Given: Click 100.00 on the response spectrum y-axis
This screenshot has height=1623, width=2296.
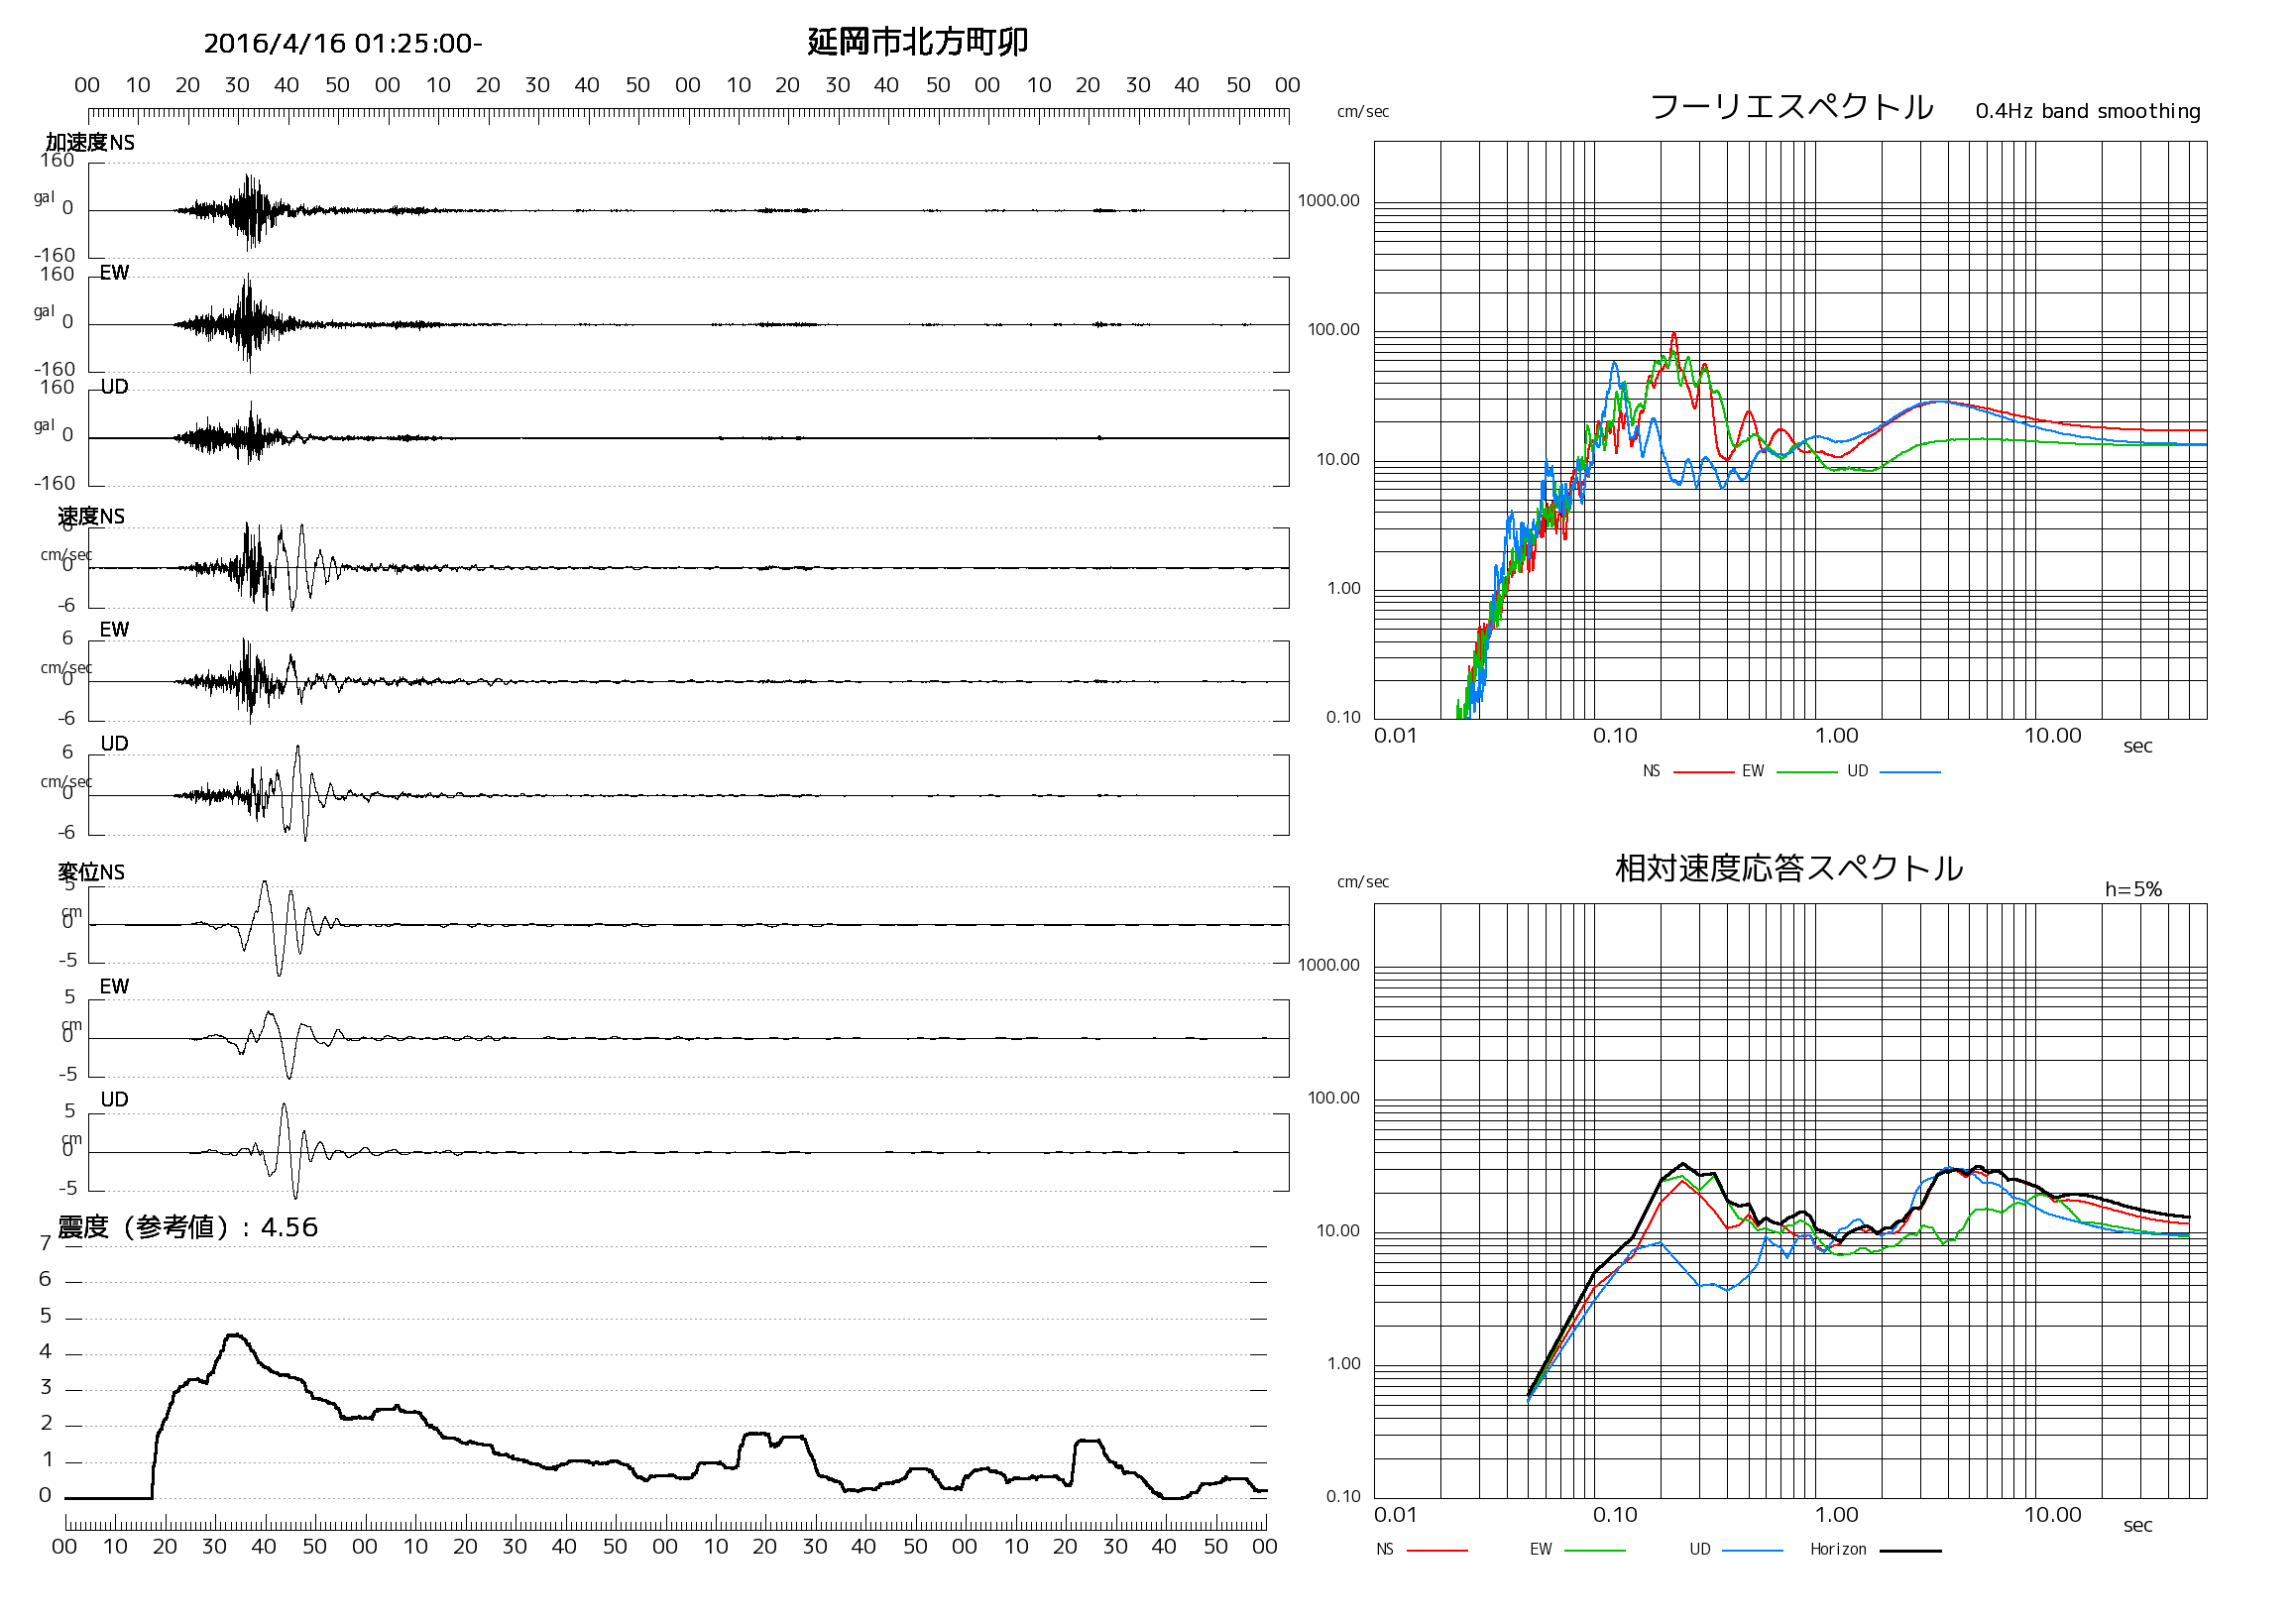Looking at the screenshot, I should click(1334, 1099).
